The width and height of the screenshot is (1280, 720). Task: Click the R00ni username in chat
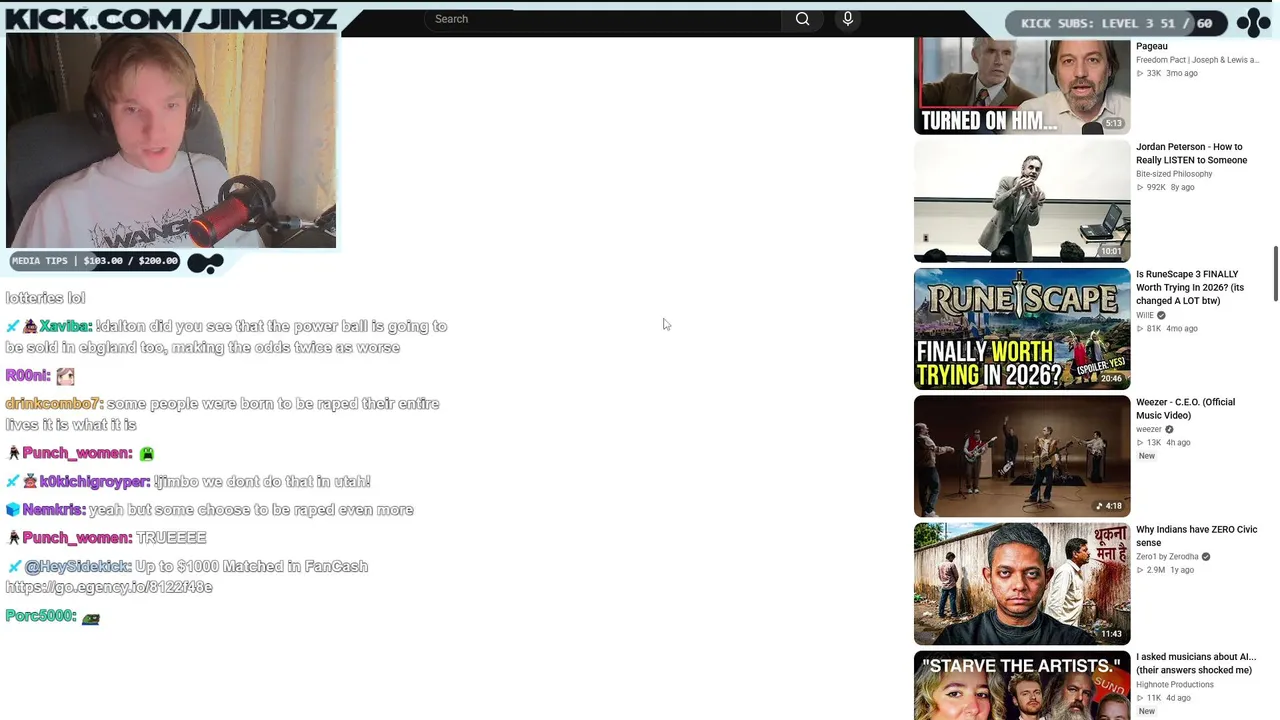(28, 376)
